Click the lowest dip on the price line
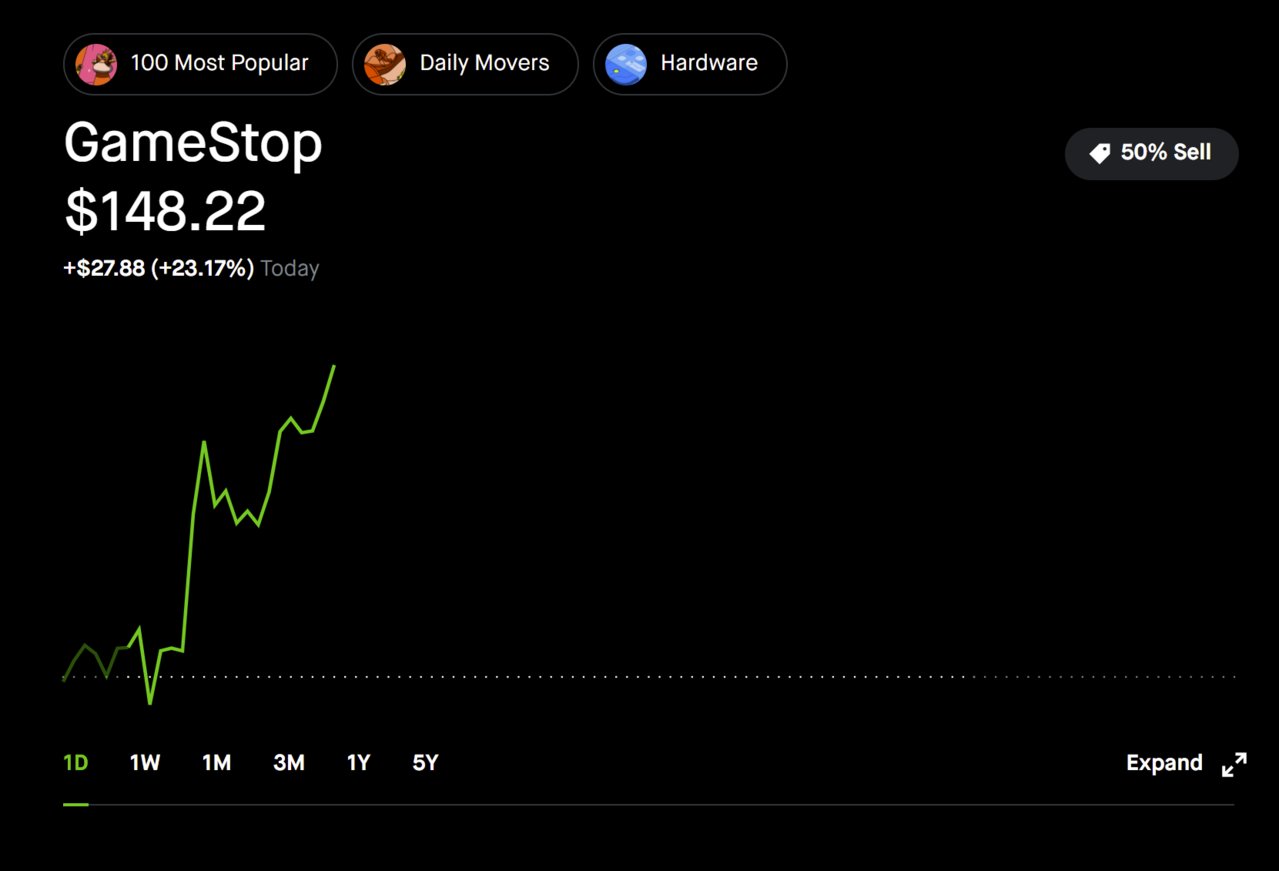This screenshot has width=1279, height=871. pos(150,703)
